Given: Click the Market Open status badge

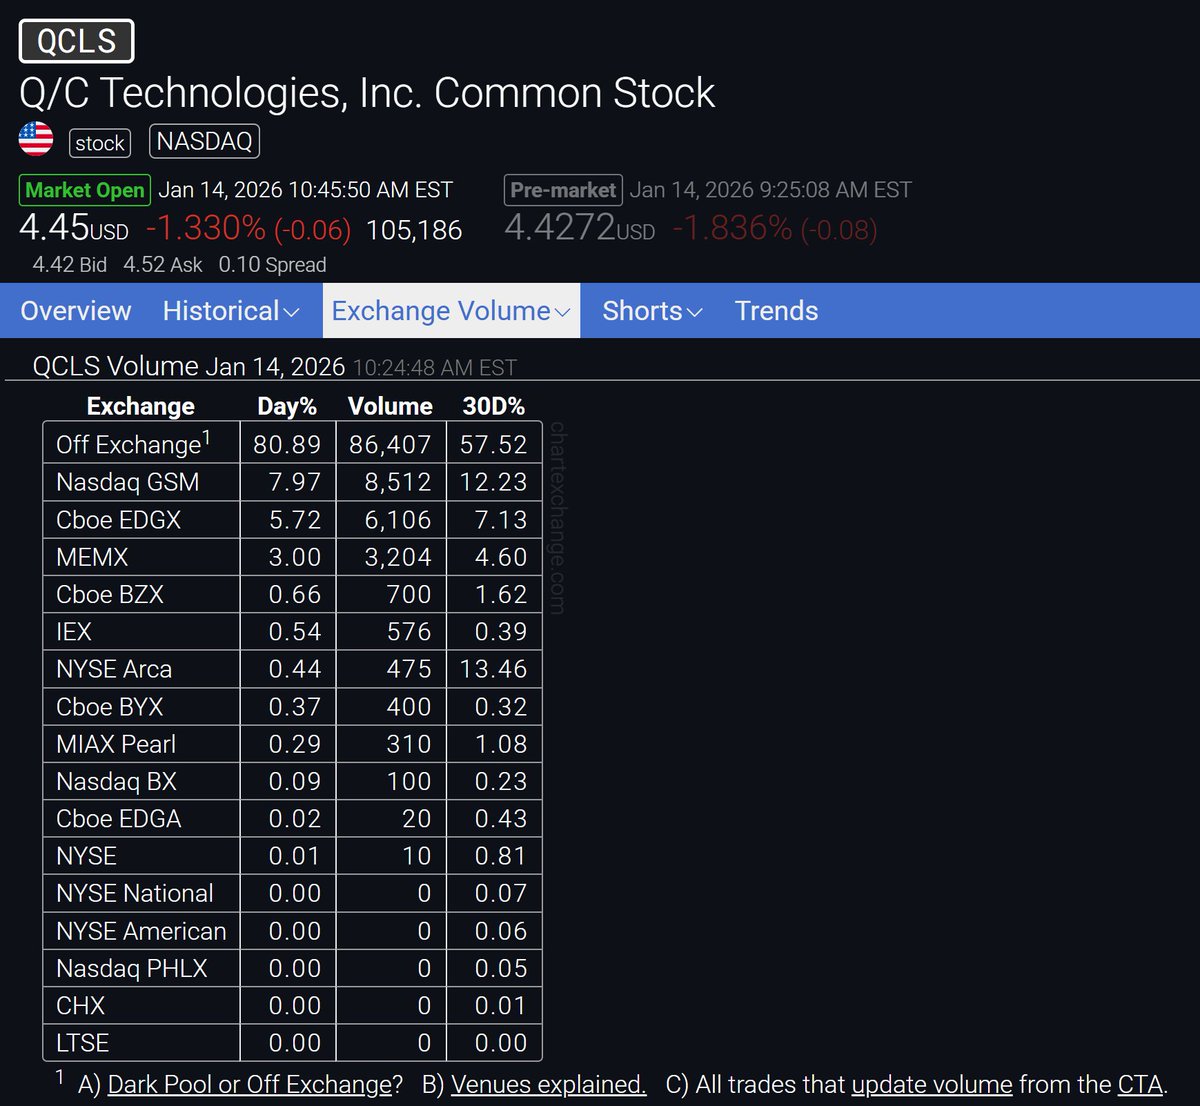Looking at the screenshot, I should click(x=85, y=190).
